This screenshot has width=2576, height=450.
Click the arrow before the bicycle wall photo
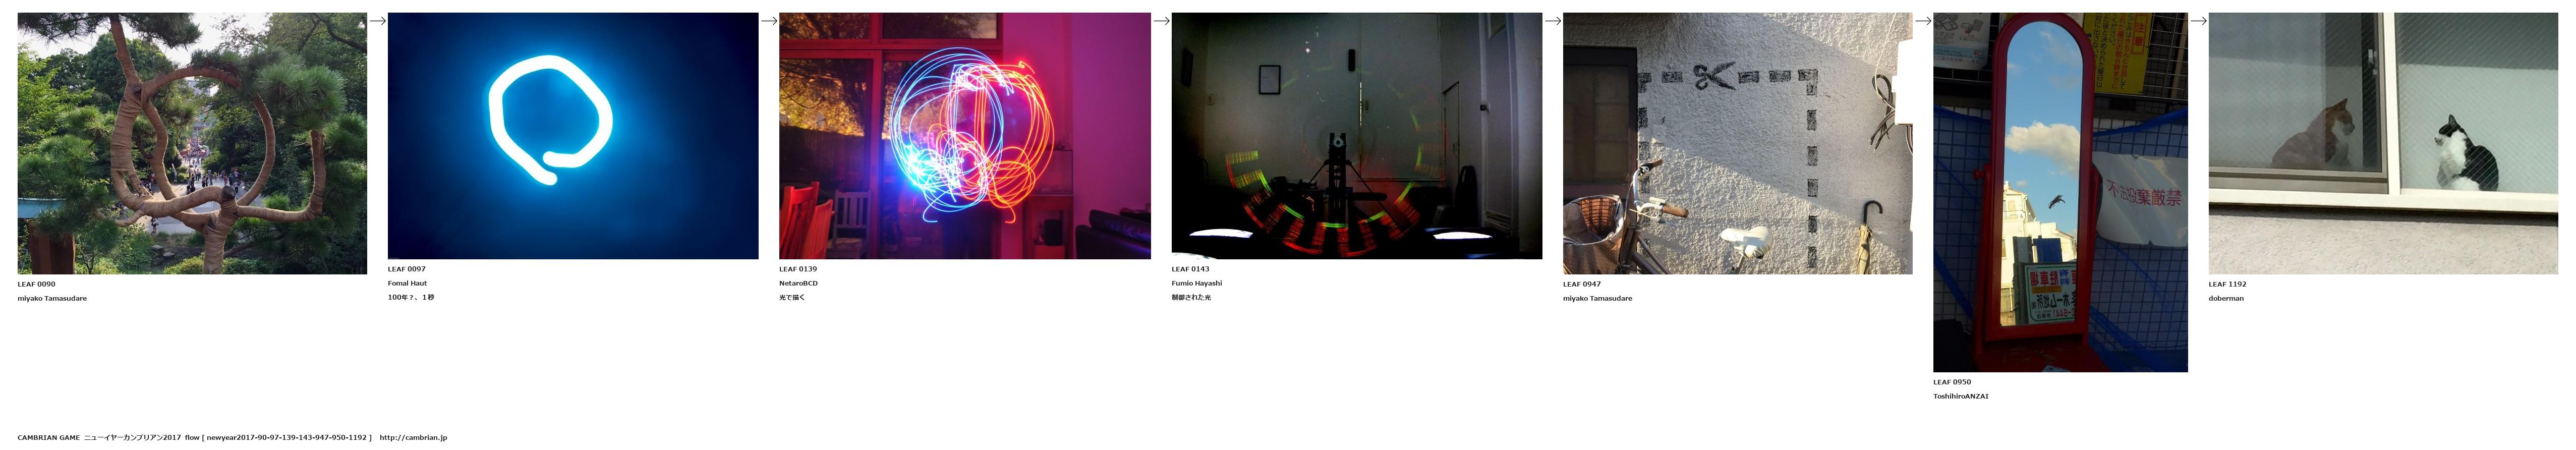pyautogui.click(x=1553, y=21)
